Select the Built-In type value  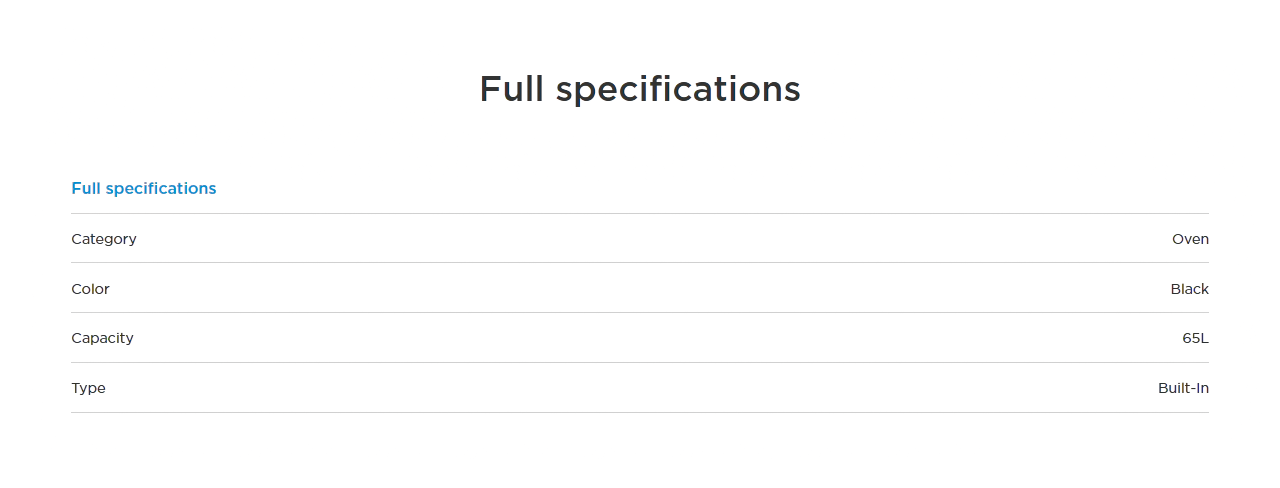[x=1183, y=388]
